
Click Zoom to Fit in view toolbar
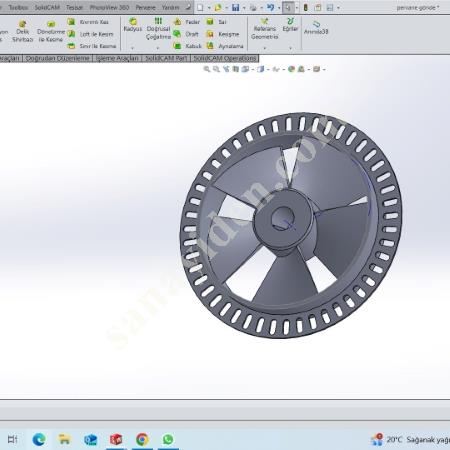pyautogui.click(x=207, y=69)
